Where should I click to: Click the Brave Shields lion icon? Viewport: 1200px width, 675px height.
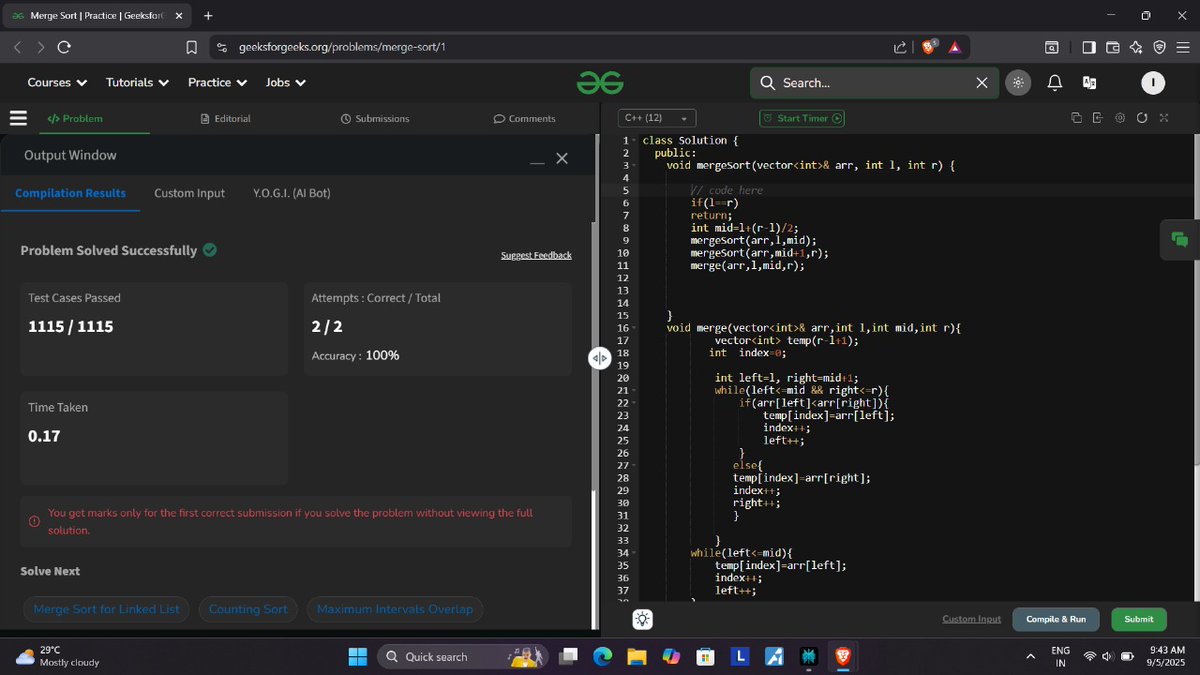tap(930, 47)
